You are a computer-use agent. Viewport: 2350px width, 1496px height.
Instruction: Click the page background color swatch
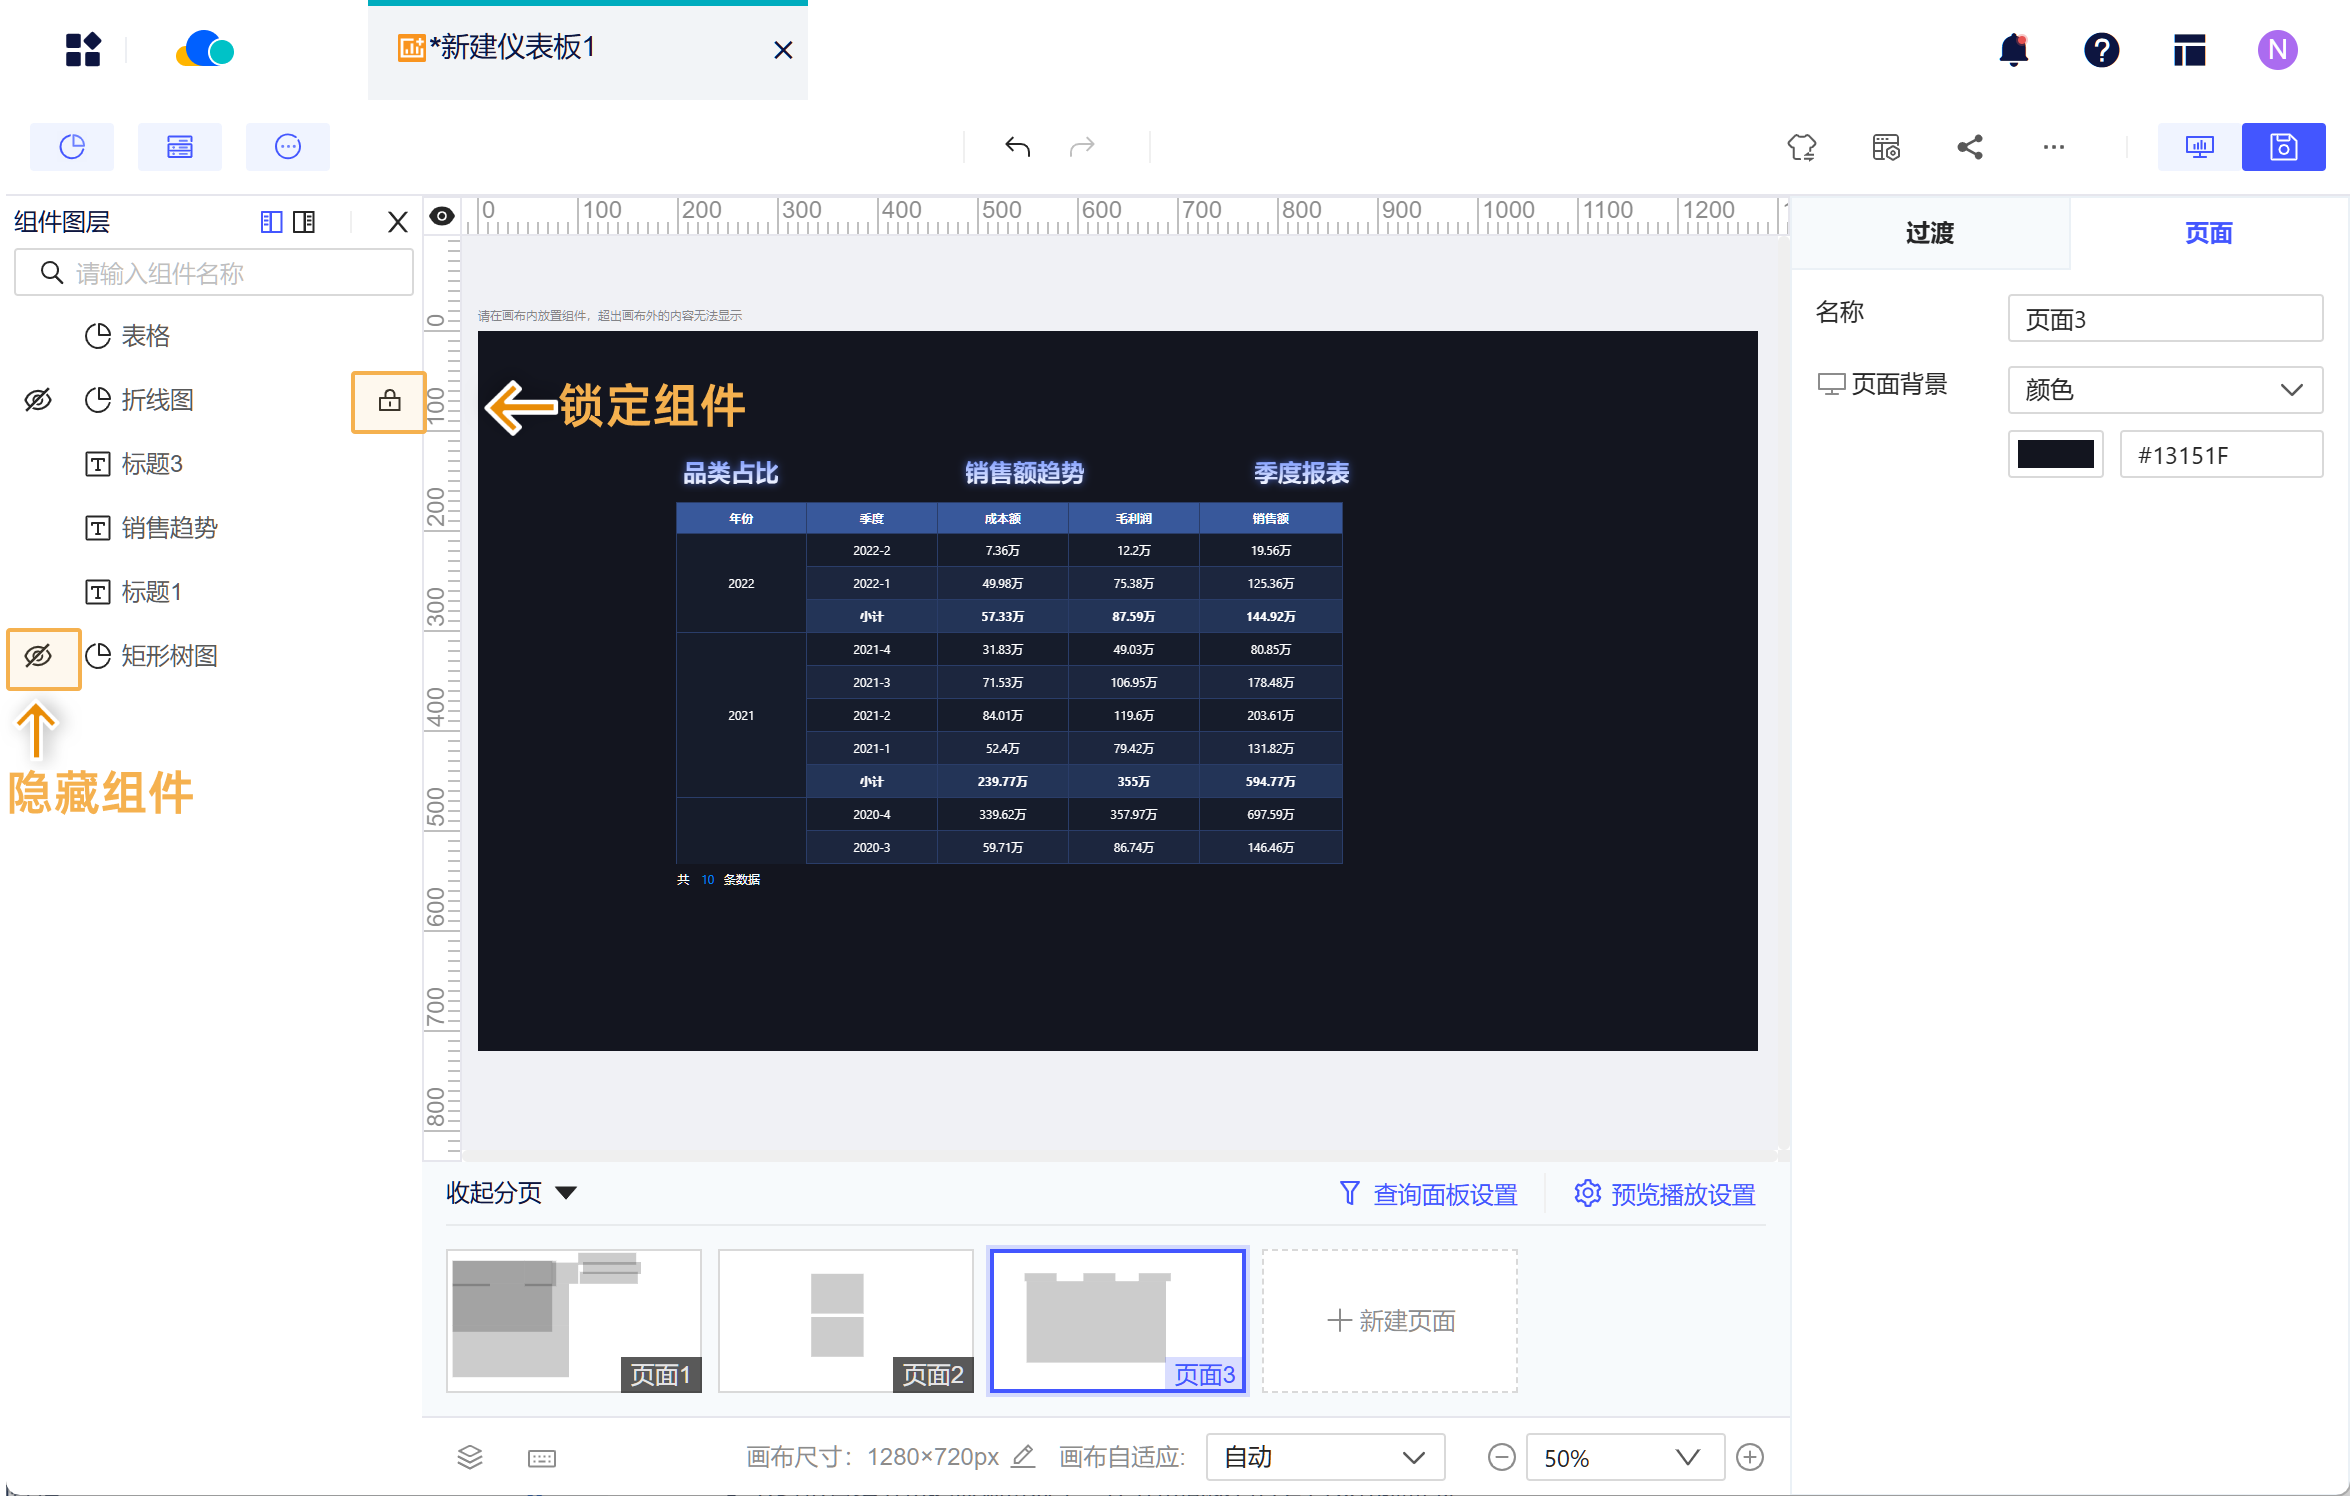(x=2055, y=455)
